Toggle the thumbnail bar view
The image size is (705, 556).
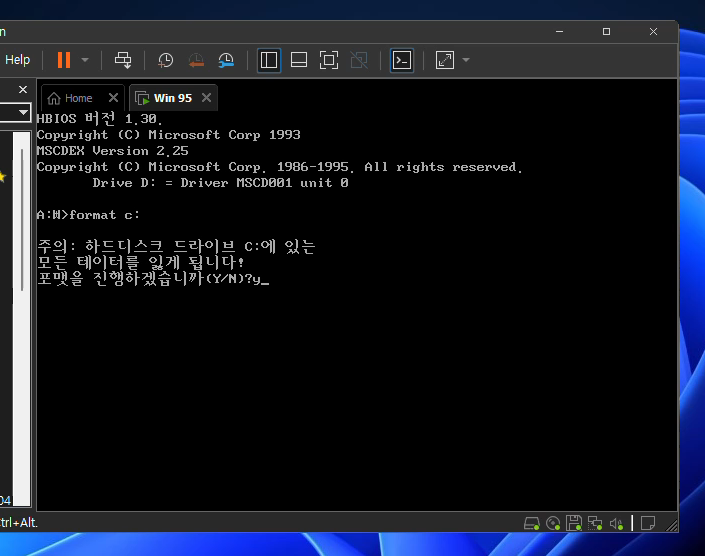[x=299, y=60]
